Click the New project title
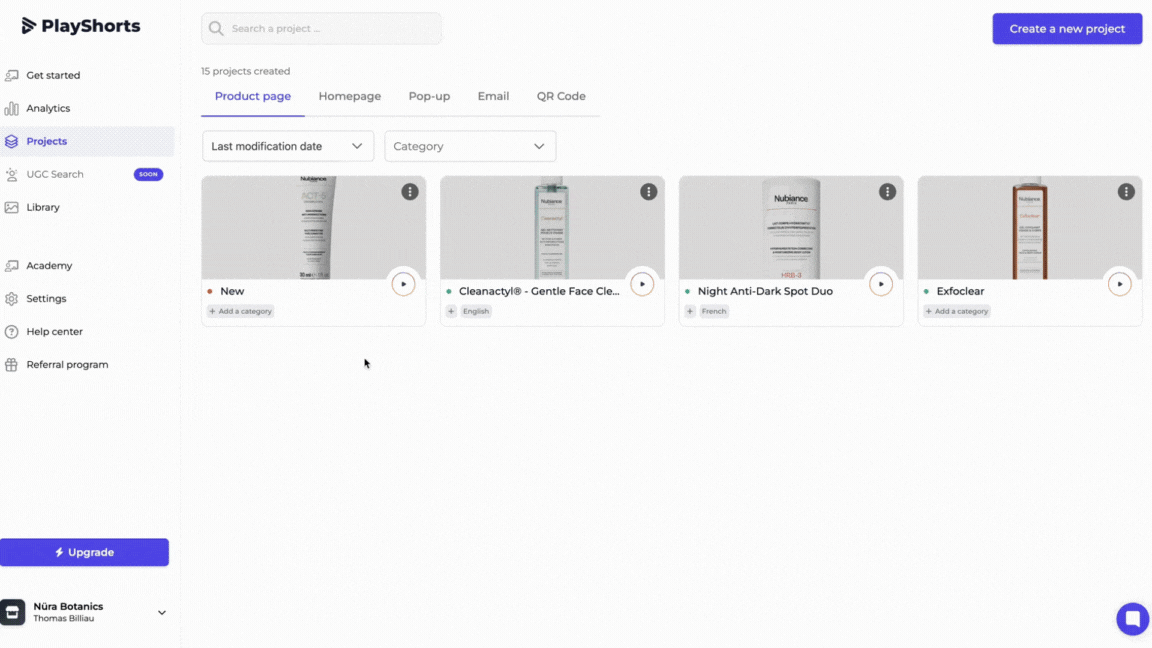Screen dimensions: 1152x648 [232, 291]
